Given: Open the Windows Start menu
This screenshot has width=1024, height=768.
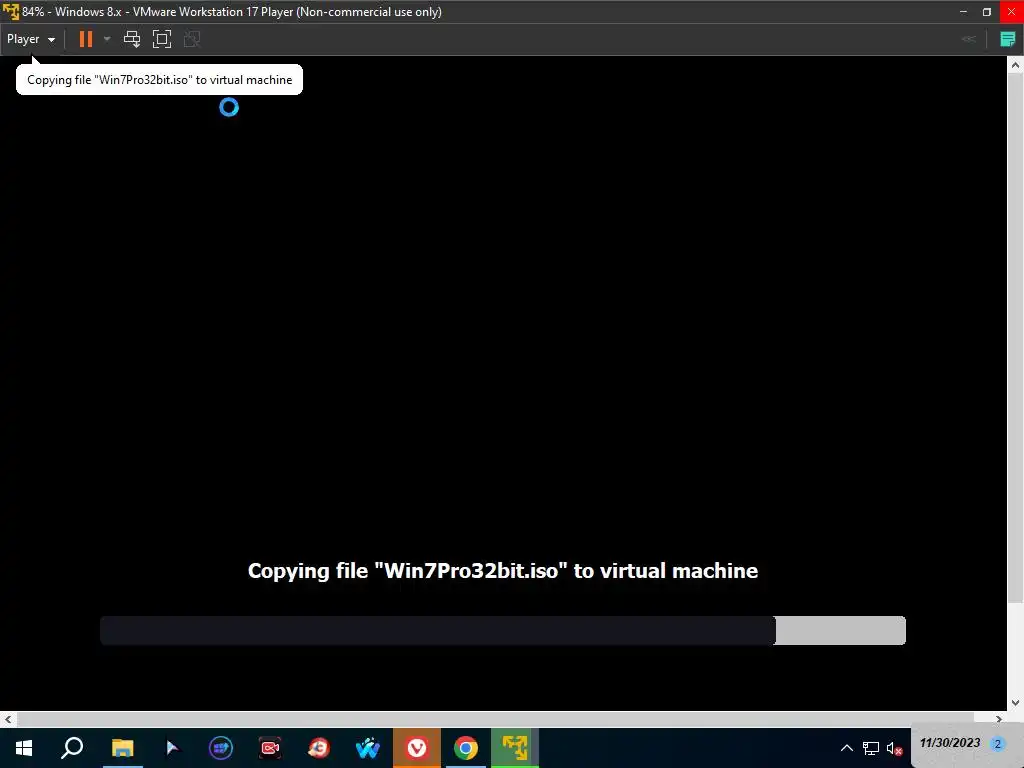Looking at the screenshot, I should (x=24, y=748).
